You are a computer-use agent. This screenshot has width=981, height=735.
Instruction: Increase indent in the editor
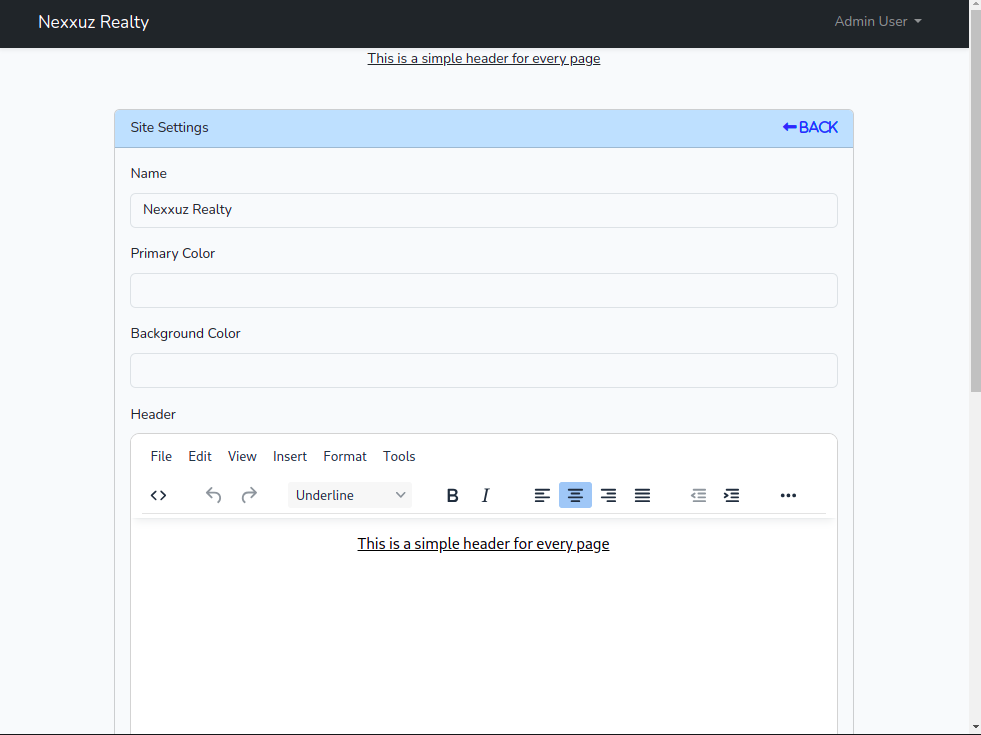732,495
